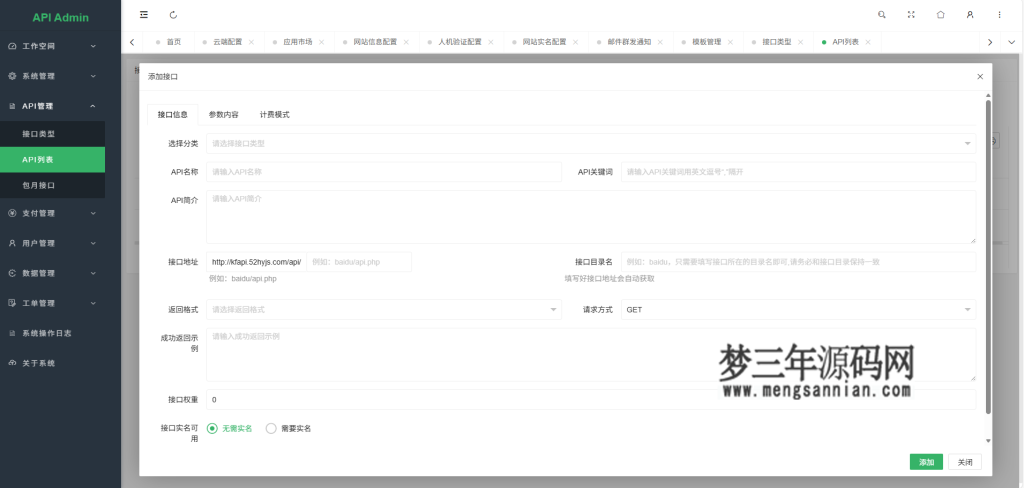The image size is (1024, 488).
Task: Close the 接口类型 tab
Action: [x=801, y=42]
